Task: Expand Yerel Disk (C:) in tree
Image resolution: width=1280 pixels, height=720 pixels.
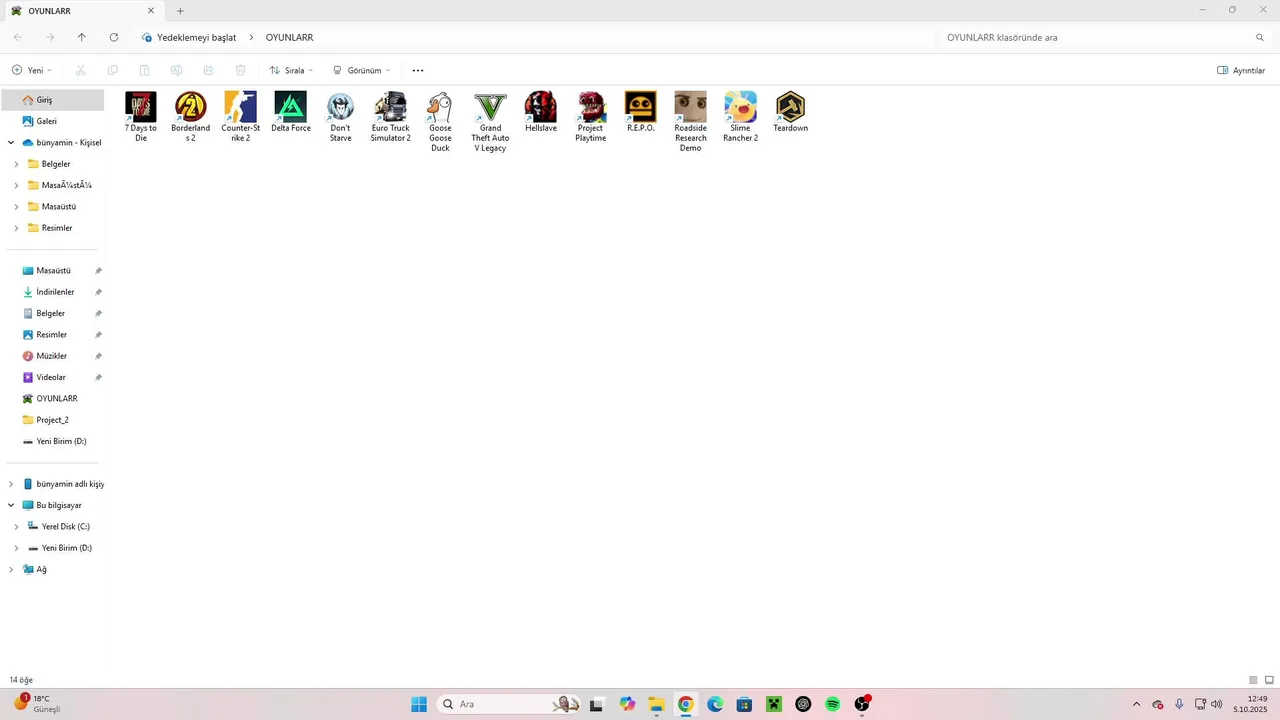Action: pos(16,527)
